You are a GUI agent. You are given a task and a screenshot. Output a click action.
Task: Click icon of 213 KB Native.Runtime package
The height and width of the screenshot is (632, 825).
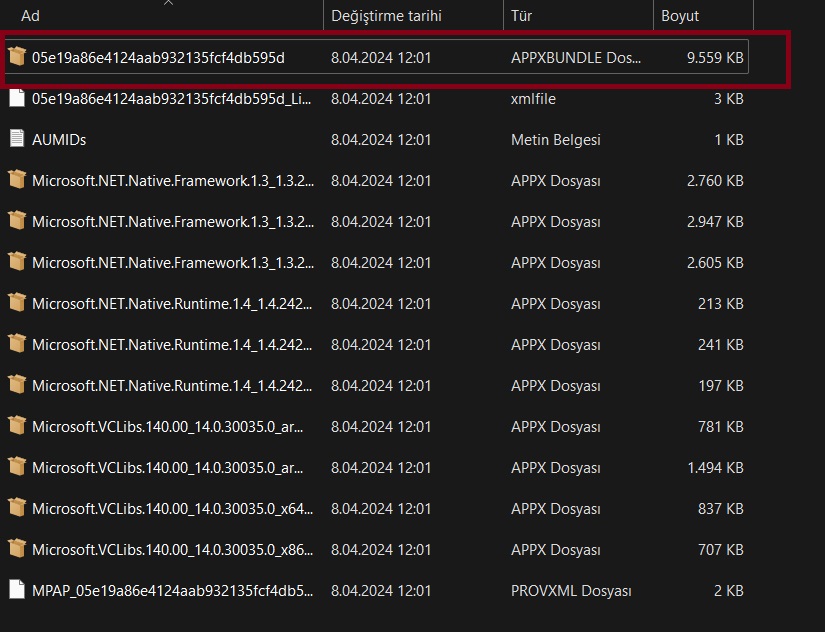[16, 304]
